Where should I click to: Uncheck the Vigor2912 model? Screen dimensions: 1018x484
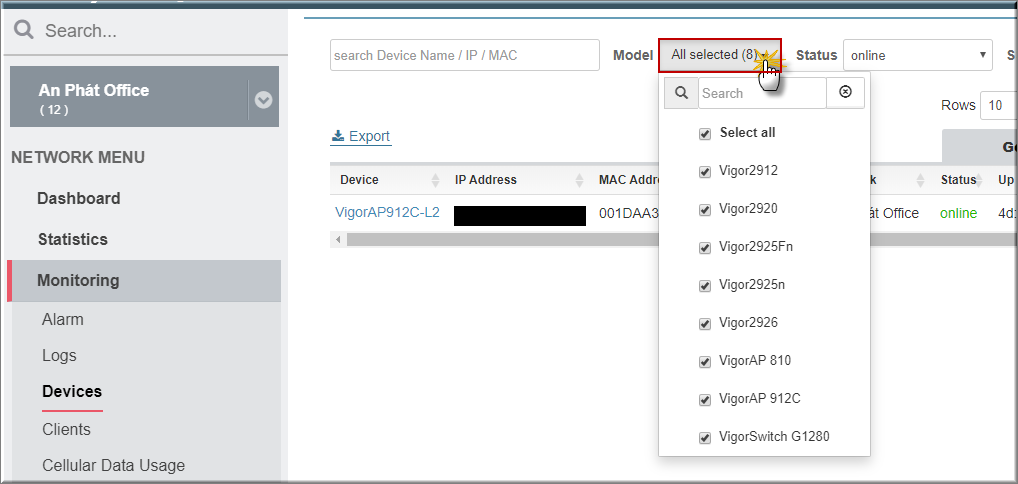pyautogui.click(x=704, y=172)
